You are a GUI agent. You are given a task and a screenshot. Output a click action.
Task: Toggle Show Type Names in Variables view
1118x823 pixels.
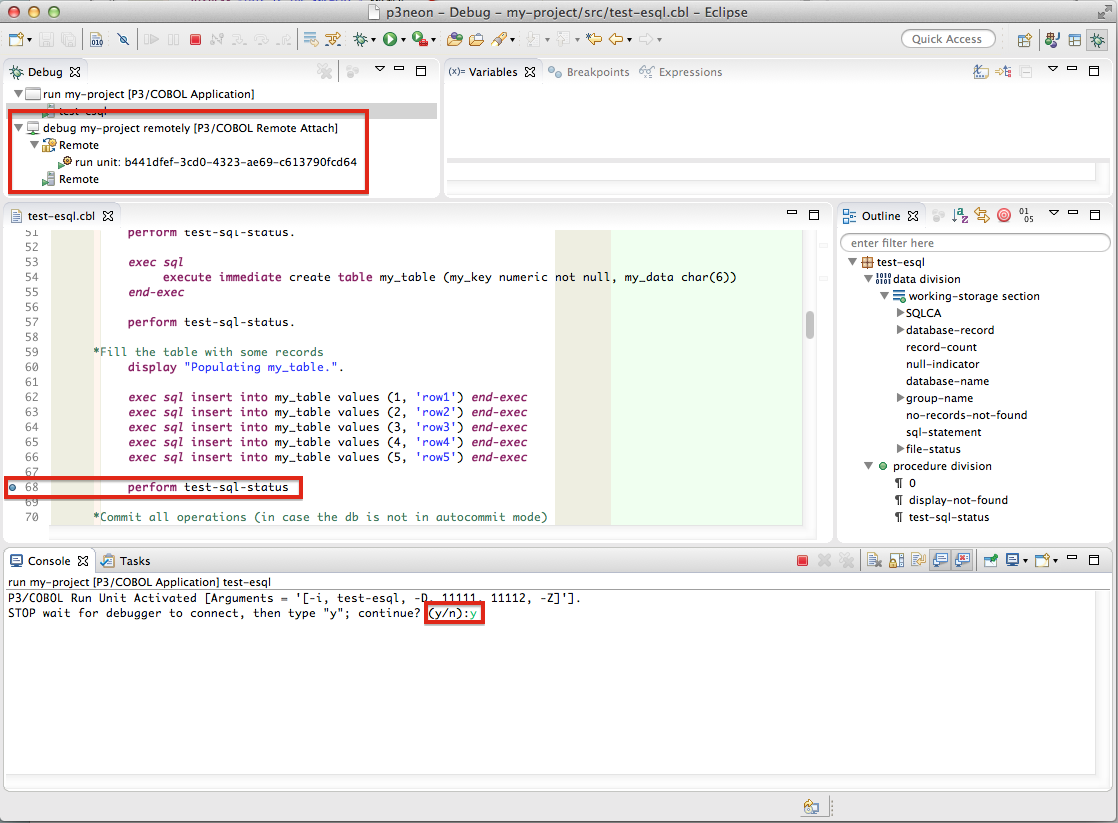(981, 71)
